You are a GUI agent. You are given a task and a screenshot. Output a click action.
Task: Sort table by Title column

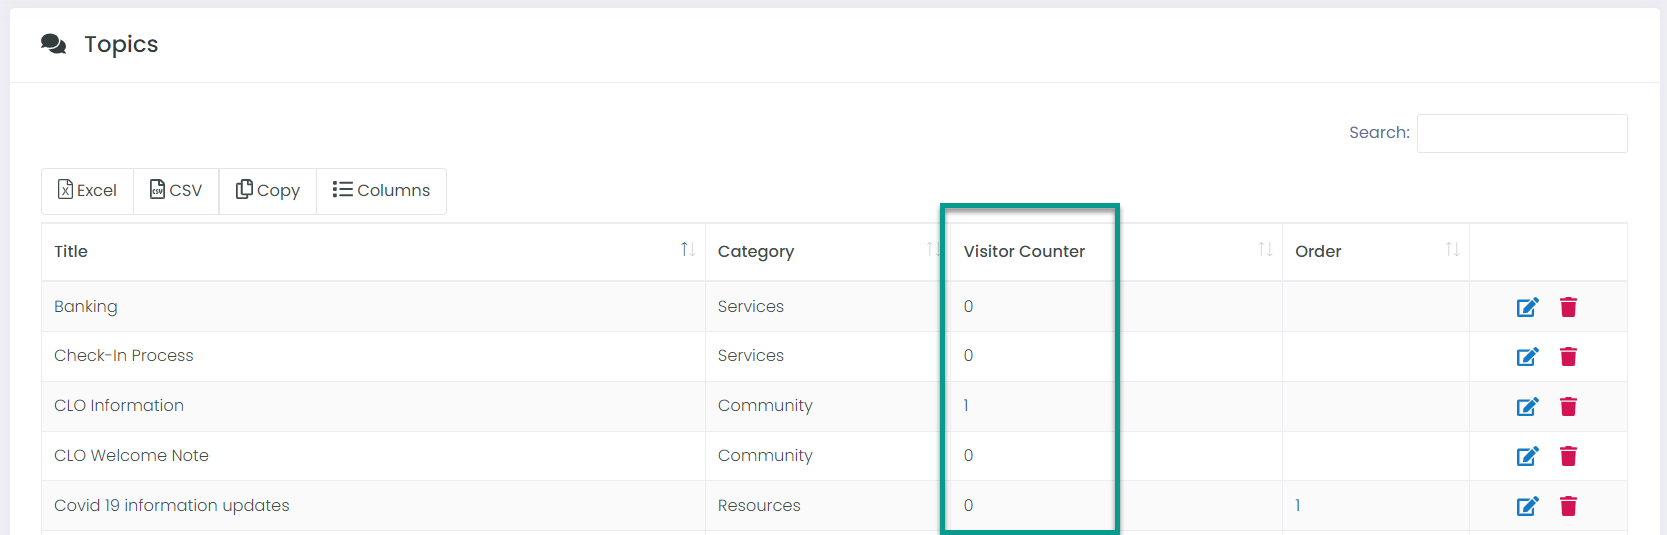pyautogui.click(x=688, y=250)
